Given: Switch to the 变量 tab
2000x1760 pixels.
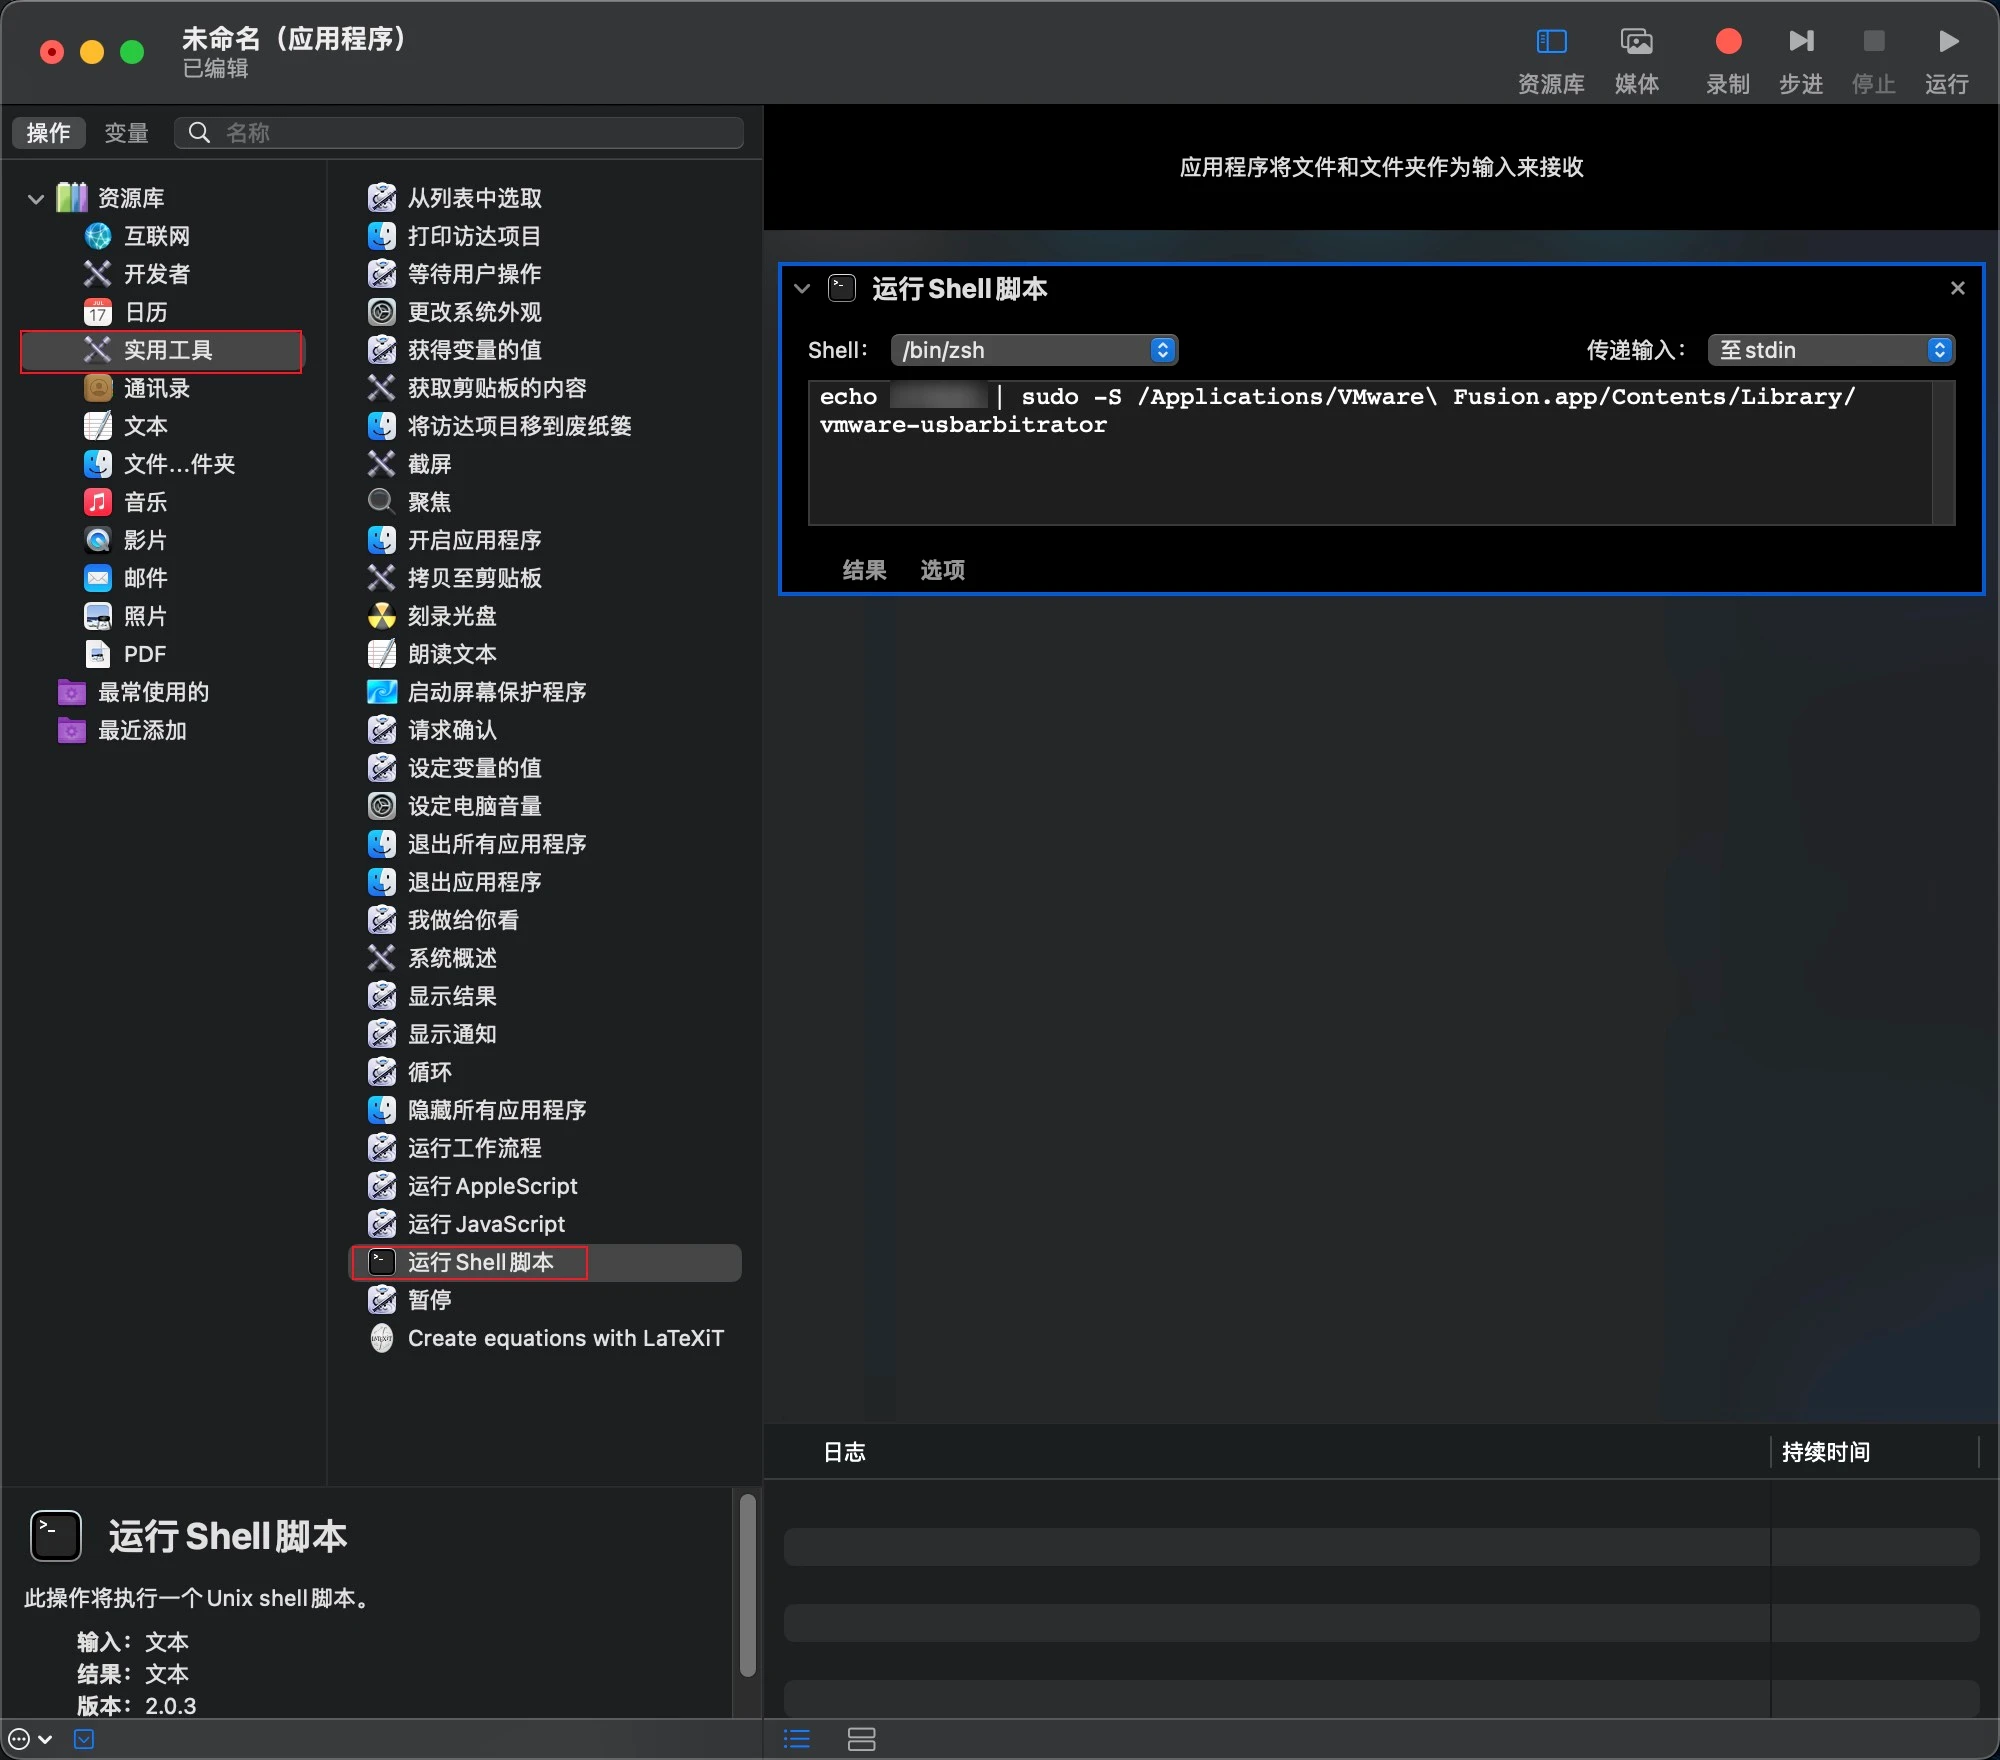Looking at the screenshot, I should (127, 133).
